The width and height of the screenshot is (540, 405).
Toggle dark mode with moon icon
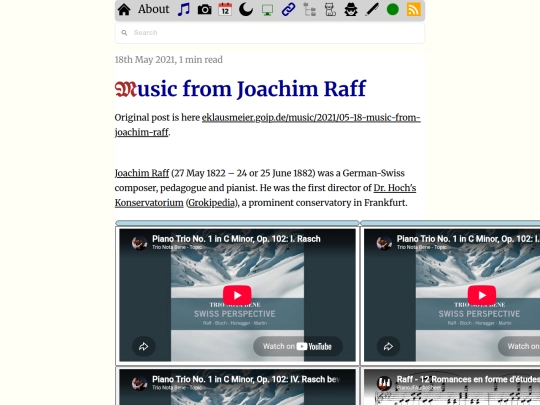(x=246, y=10)
